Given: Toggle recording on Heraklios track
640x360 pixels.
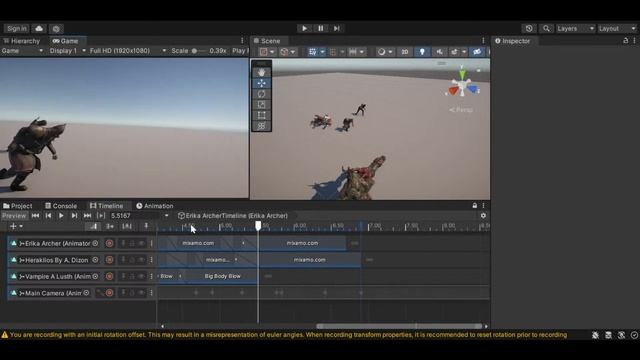Looking at the screenshot, I should tap(109, 260).
